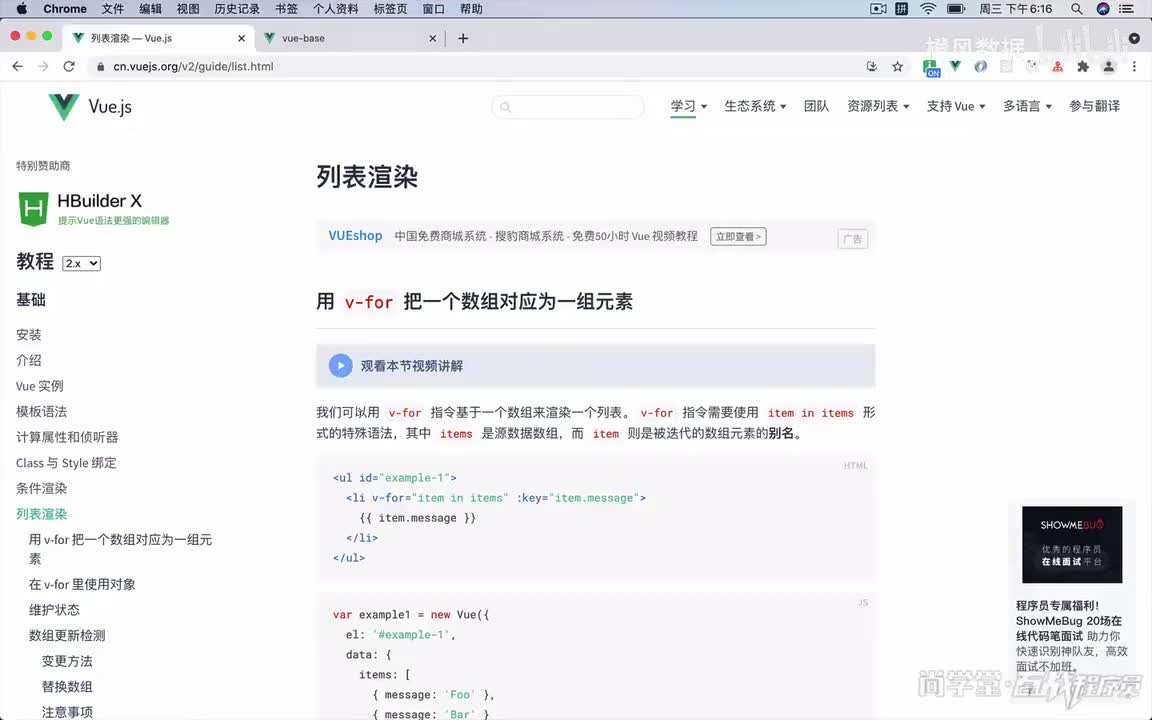Viewport: 1152px width, 720px height.
Task: Jump to 维护状态 section
Action: tap(54, 610)
